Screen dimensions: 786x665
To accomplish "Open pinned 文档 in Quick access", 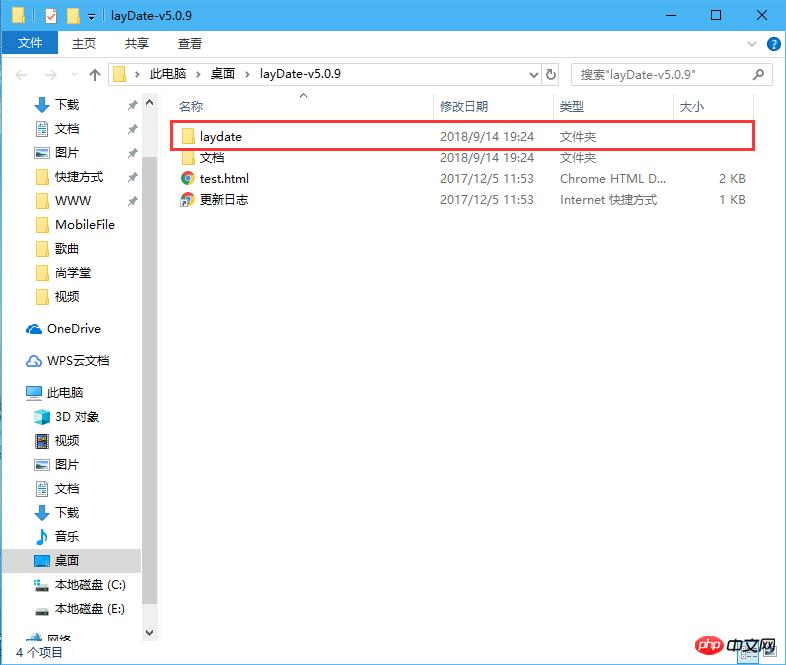I will point(67,128).
